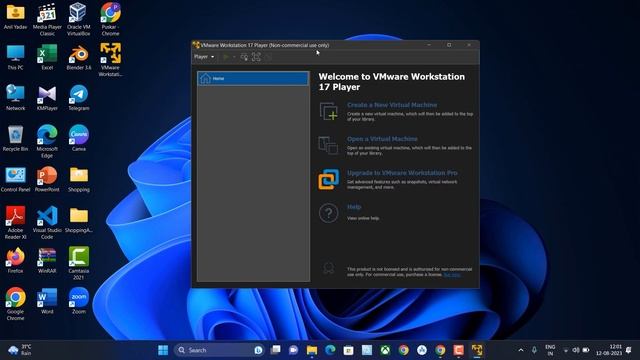Open the Player dropdown menu
The height and width of the screenshot is (360, 640).
pyautogui.click(x=204, y=57)
